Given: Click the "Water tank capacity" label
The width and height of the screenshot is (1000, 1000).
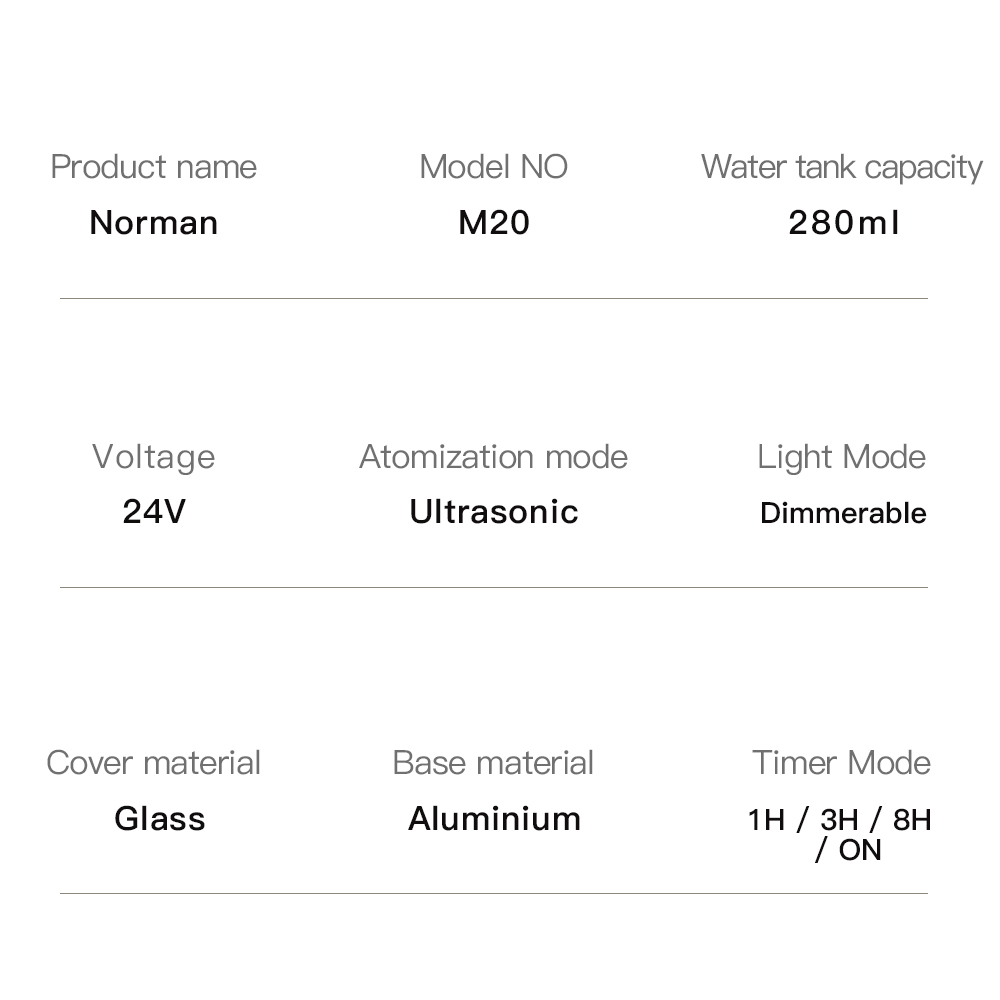Looking at the screenshot, I should tap(841, 167).
